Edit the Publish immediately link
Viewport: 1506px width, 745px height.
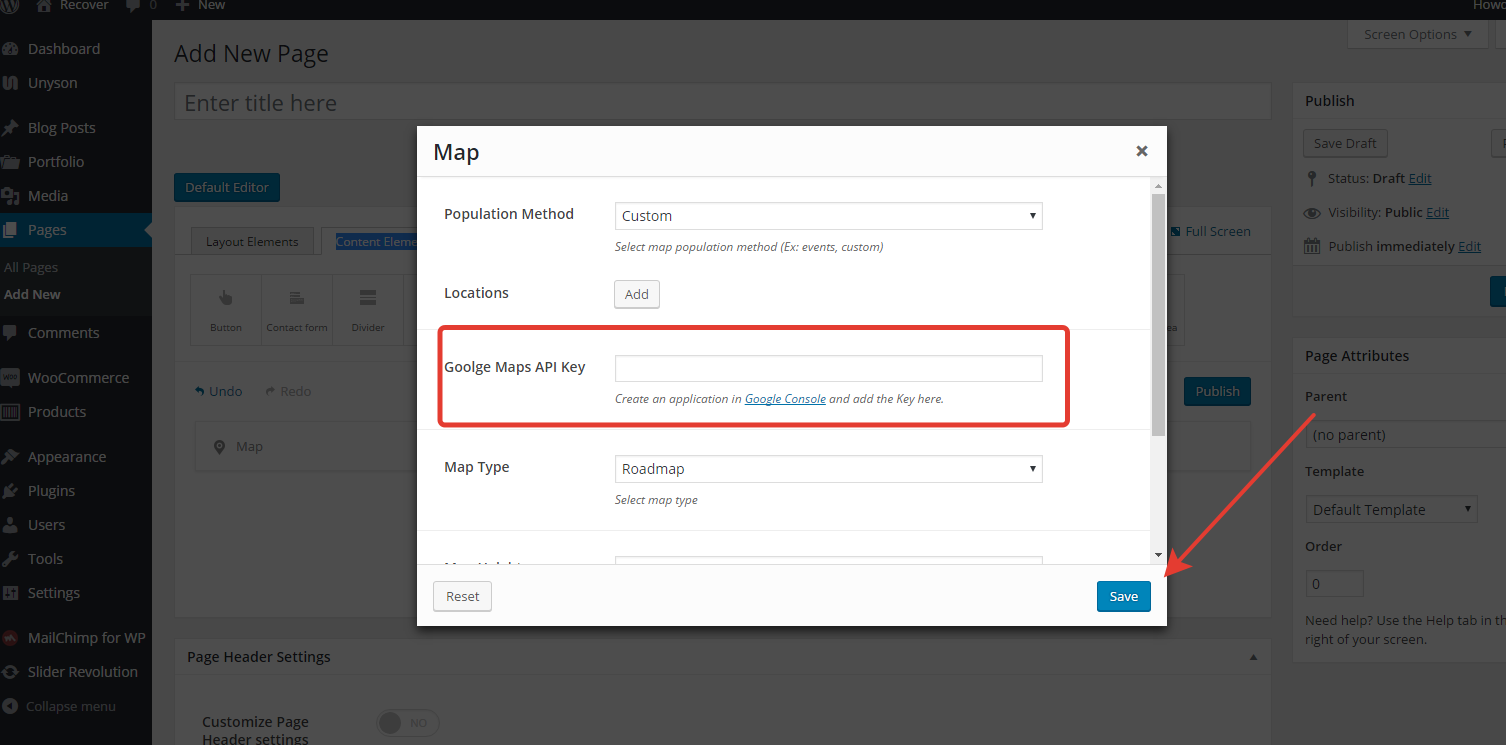tap(1470, 246)
